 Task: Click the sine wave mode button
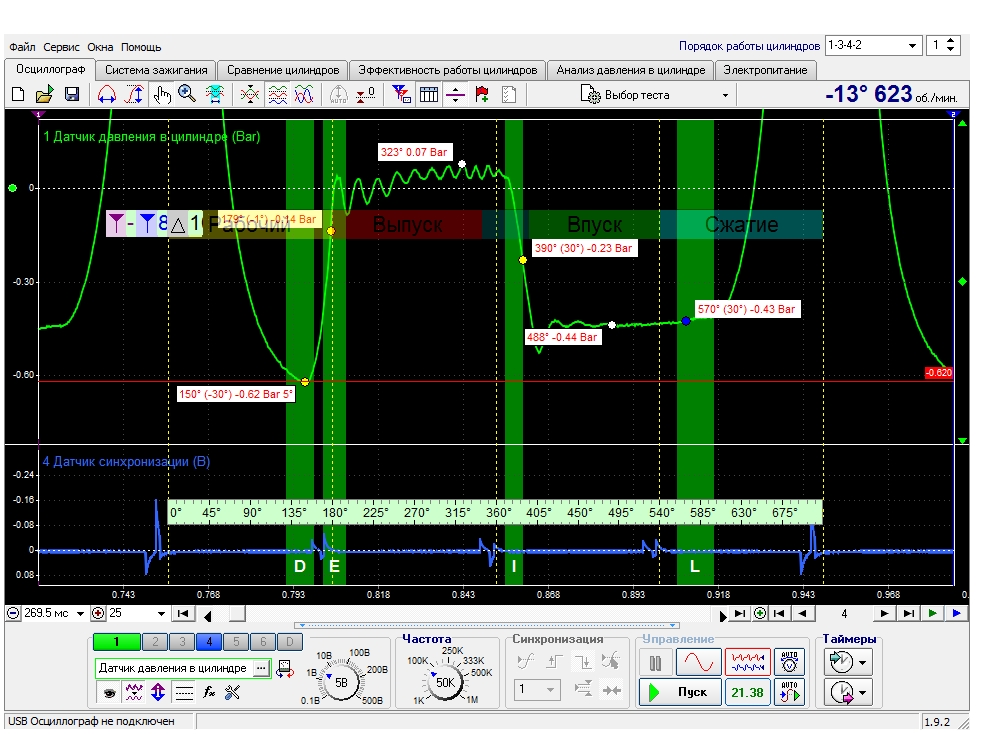pyautogui.click(x=698, y=662)
